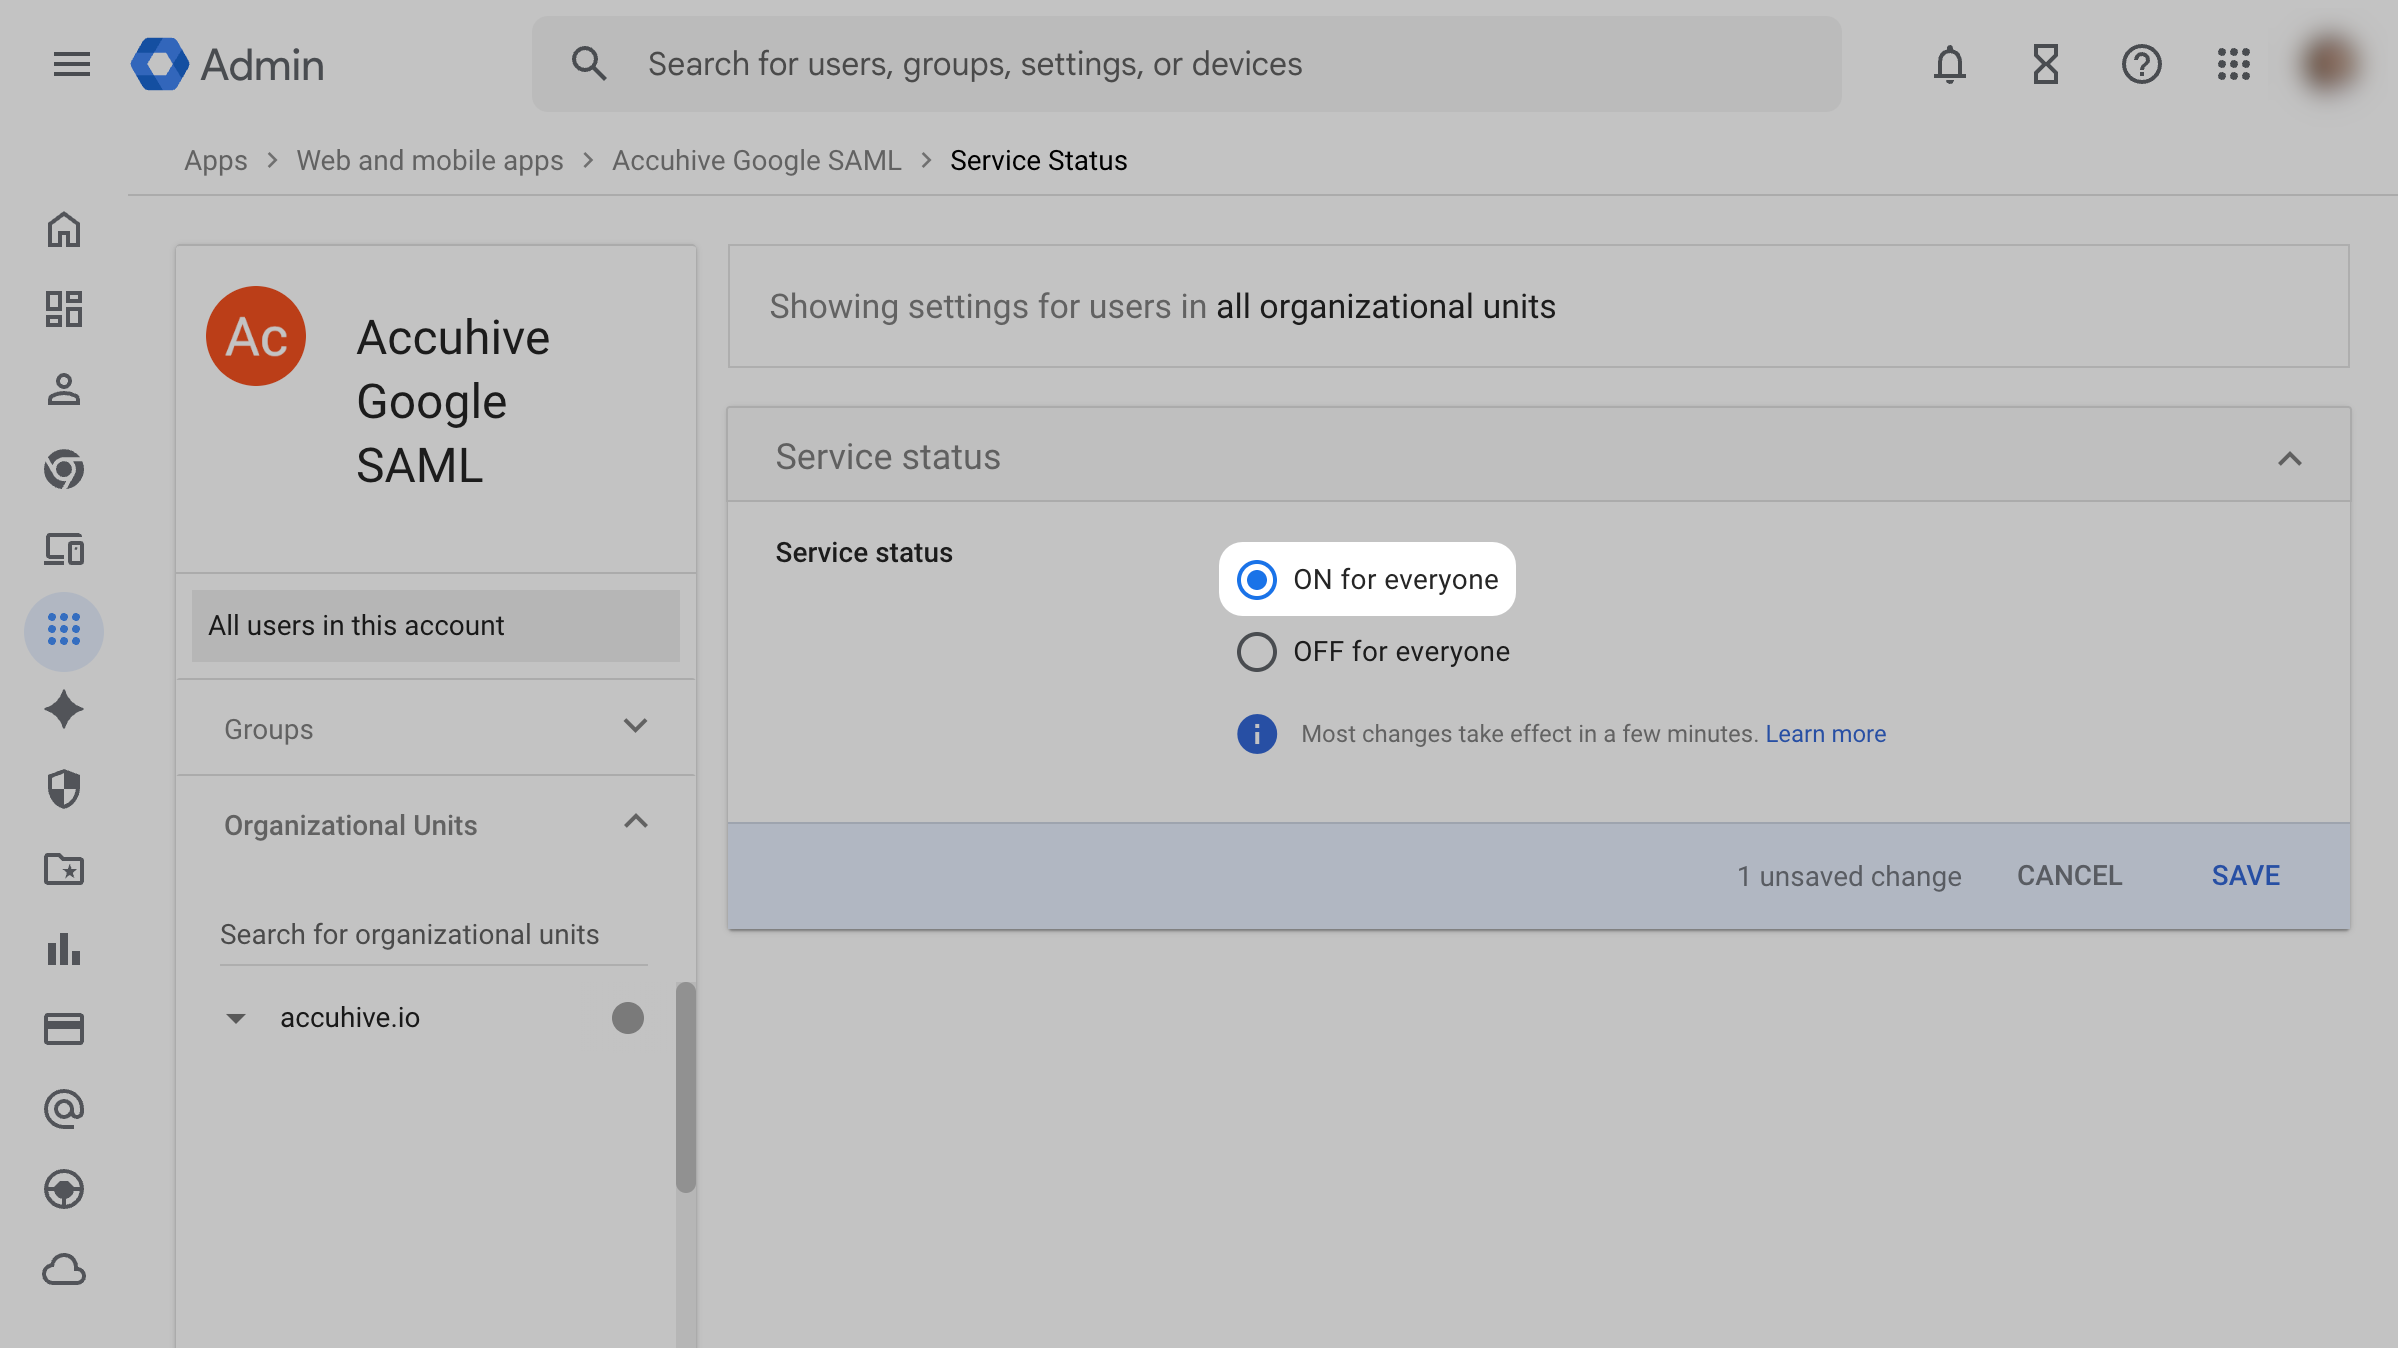Open Chrome browser management icon

tap(64, 469)
